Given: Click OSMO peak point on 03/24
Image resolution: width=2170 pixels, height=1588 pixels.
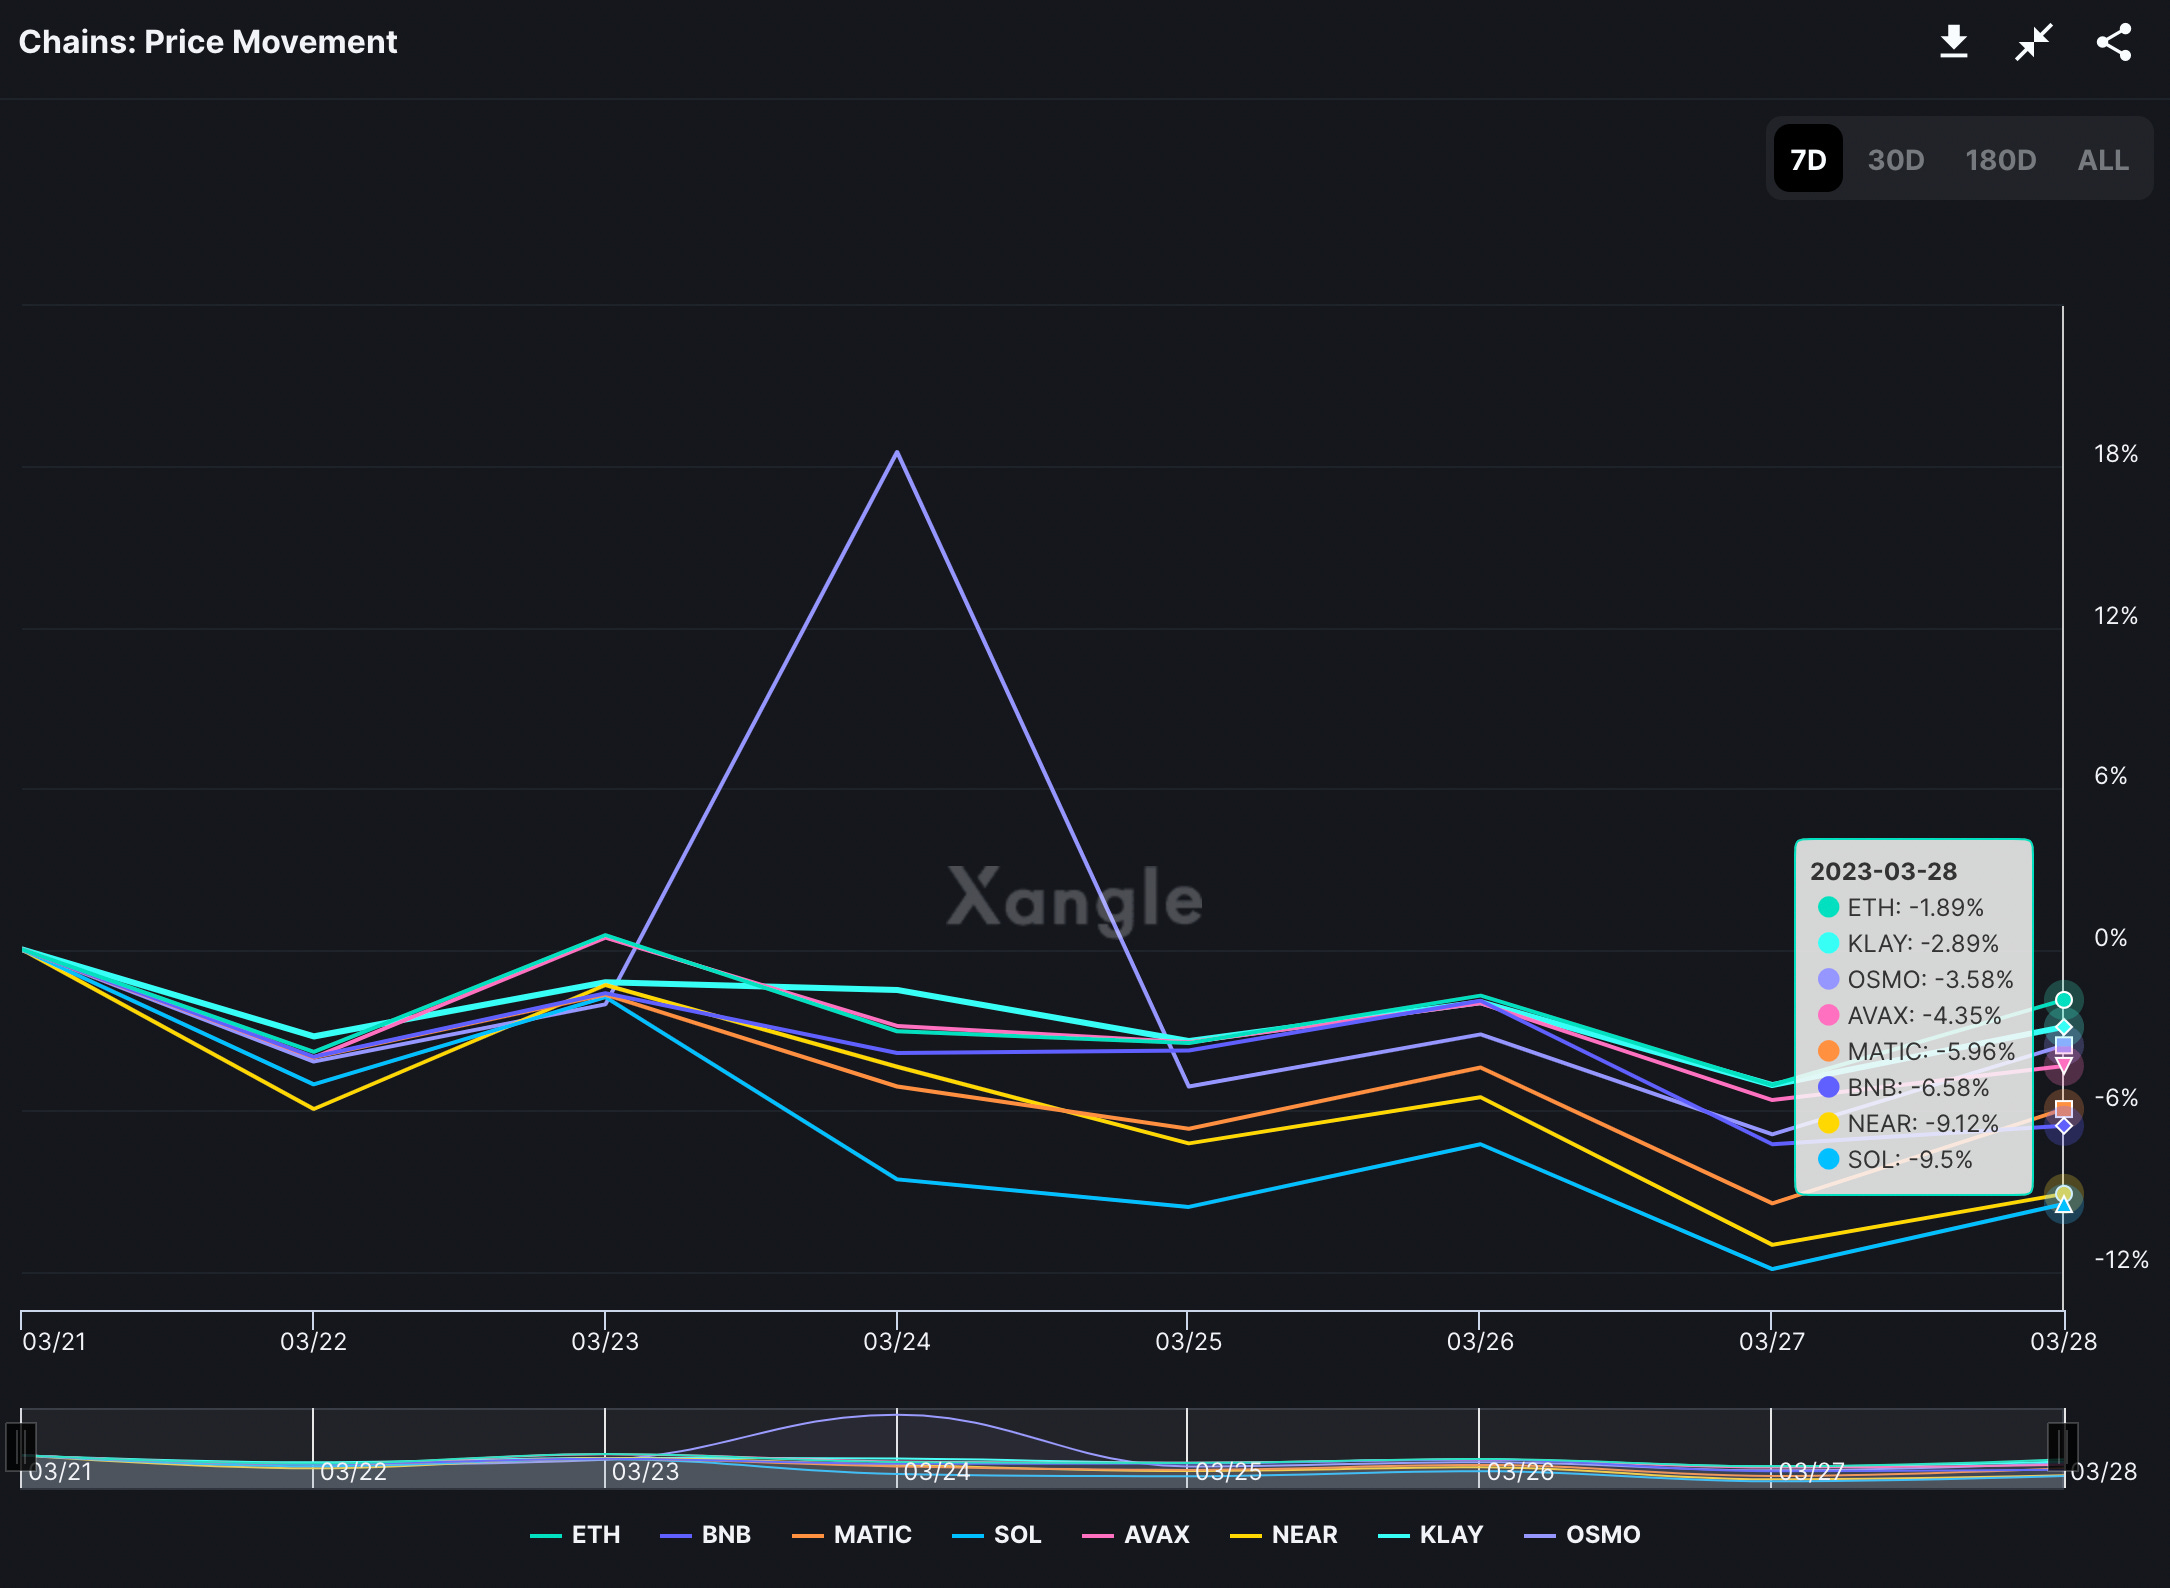Looking at the screenshot, I should [x=897, y=452].
